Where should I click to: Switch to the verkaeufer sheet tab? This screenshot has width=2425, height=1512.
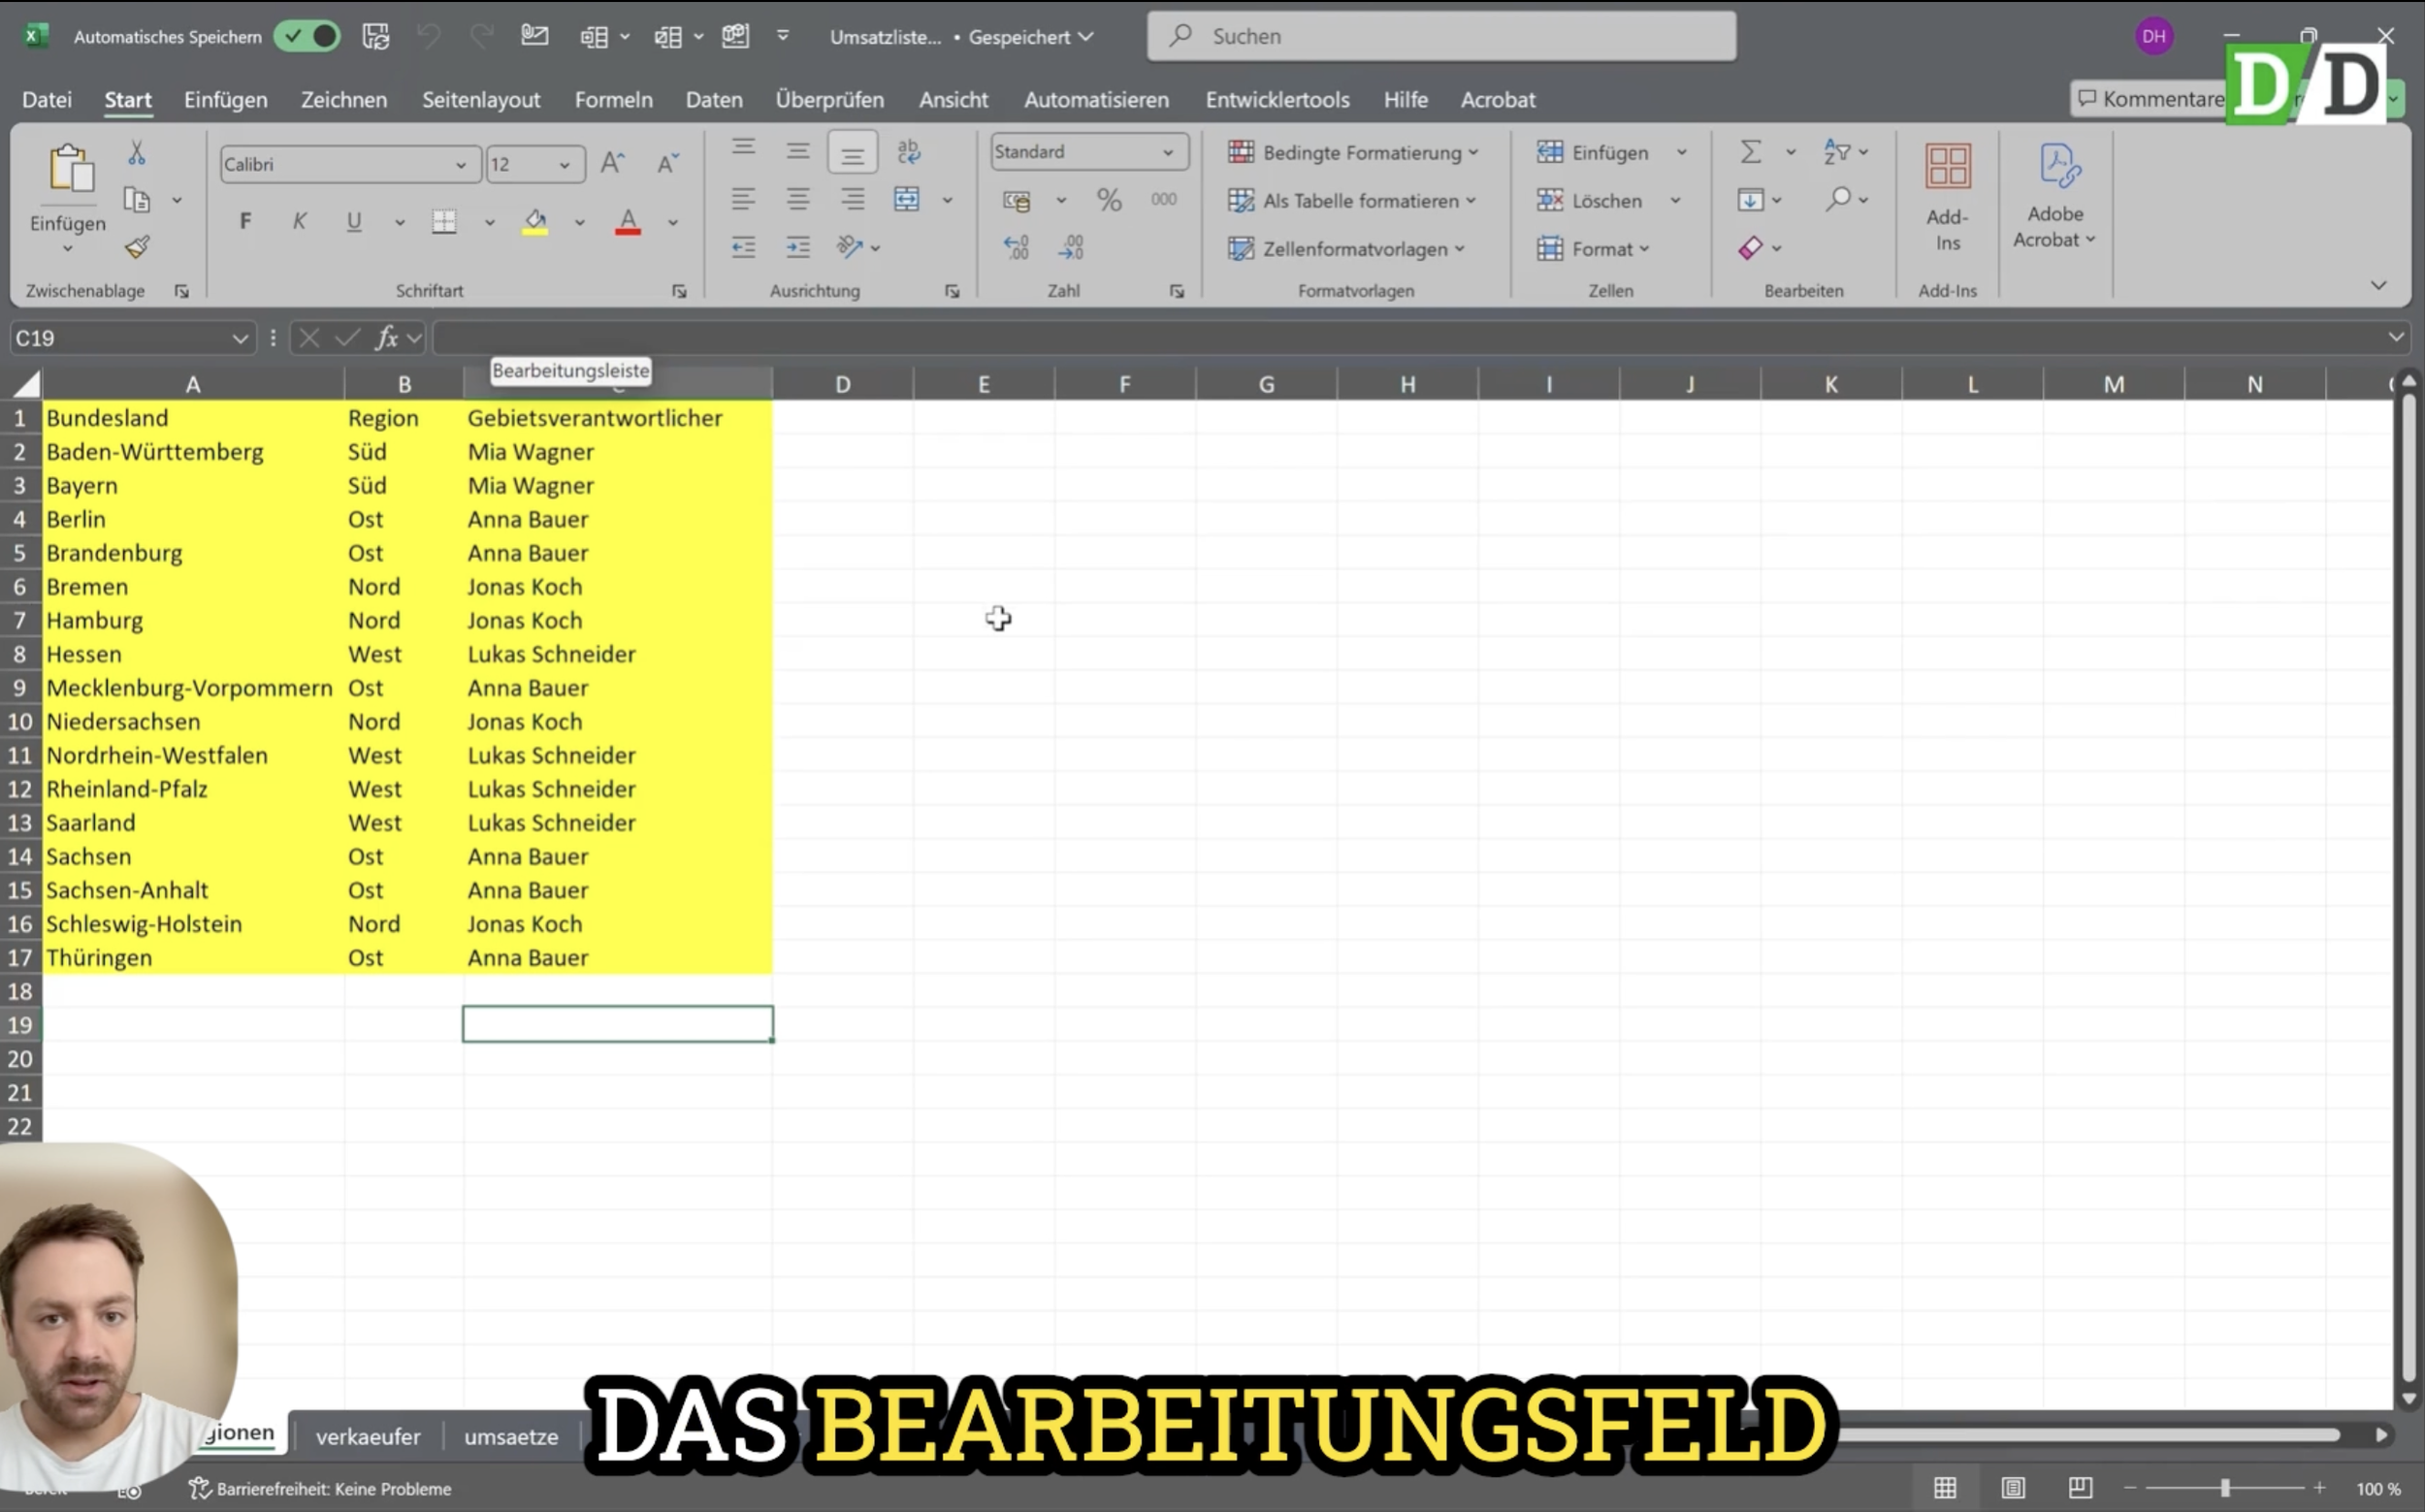click(x=368, y=1436)
